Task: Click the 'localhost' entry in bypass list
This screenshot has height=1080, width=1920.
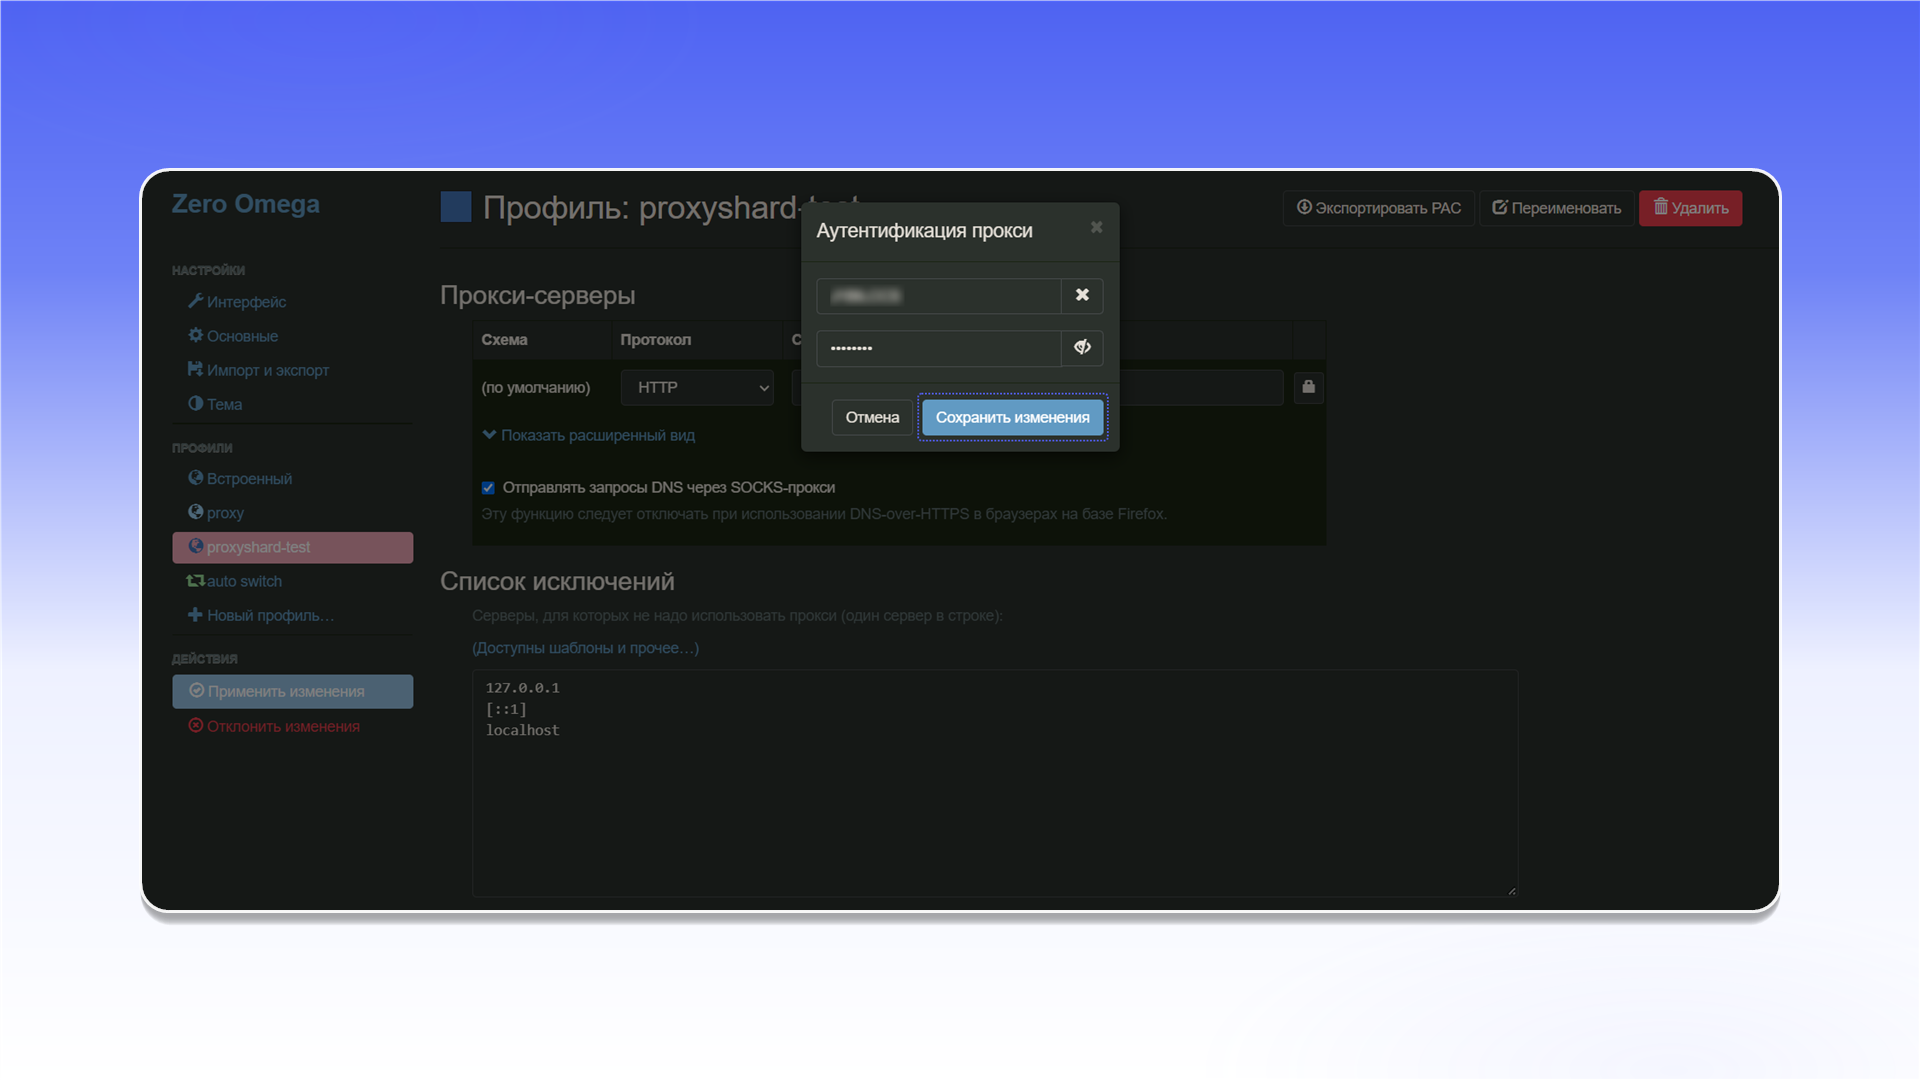Action: click(522, 730)
